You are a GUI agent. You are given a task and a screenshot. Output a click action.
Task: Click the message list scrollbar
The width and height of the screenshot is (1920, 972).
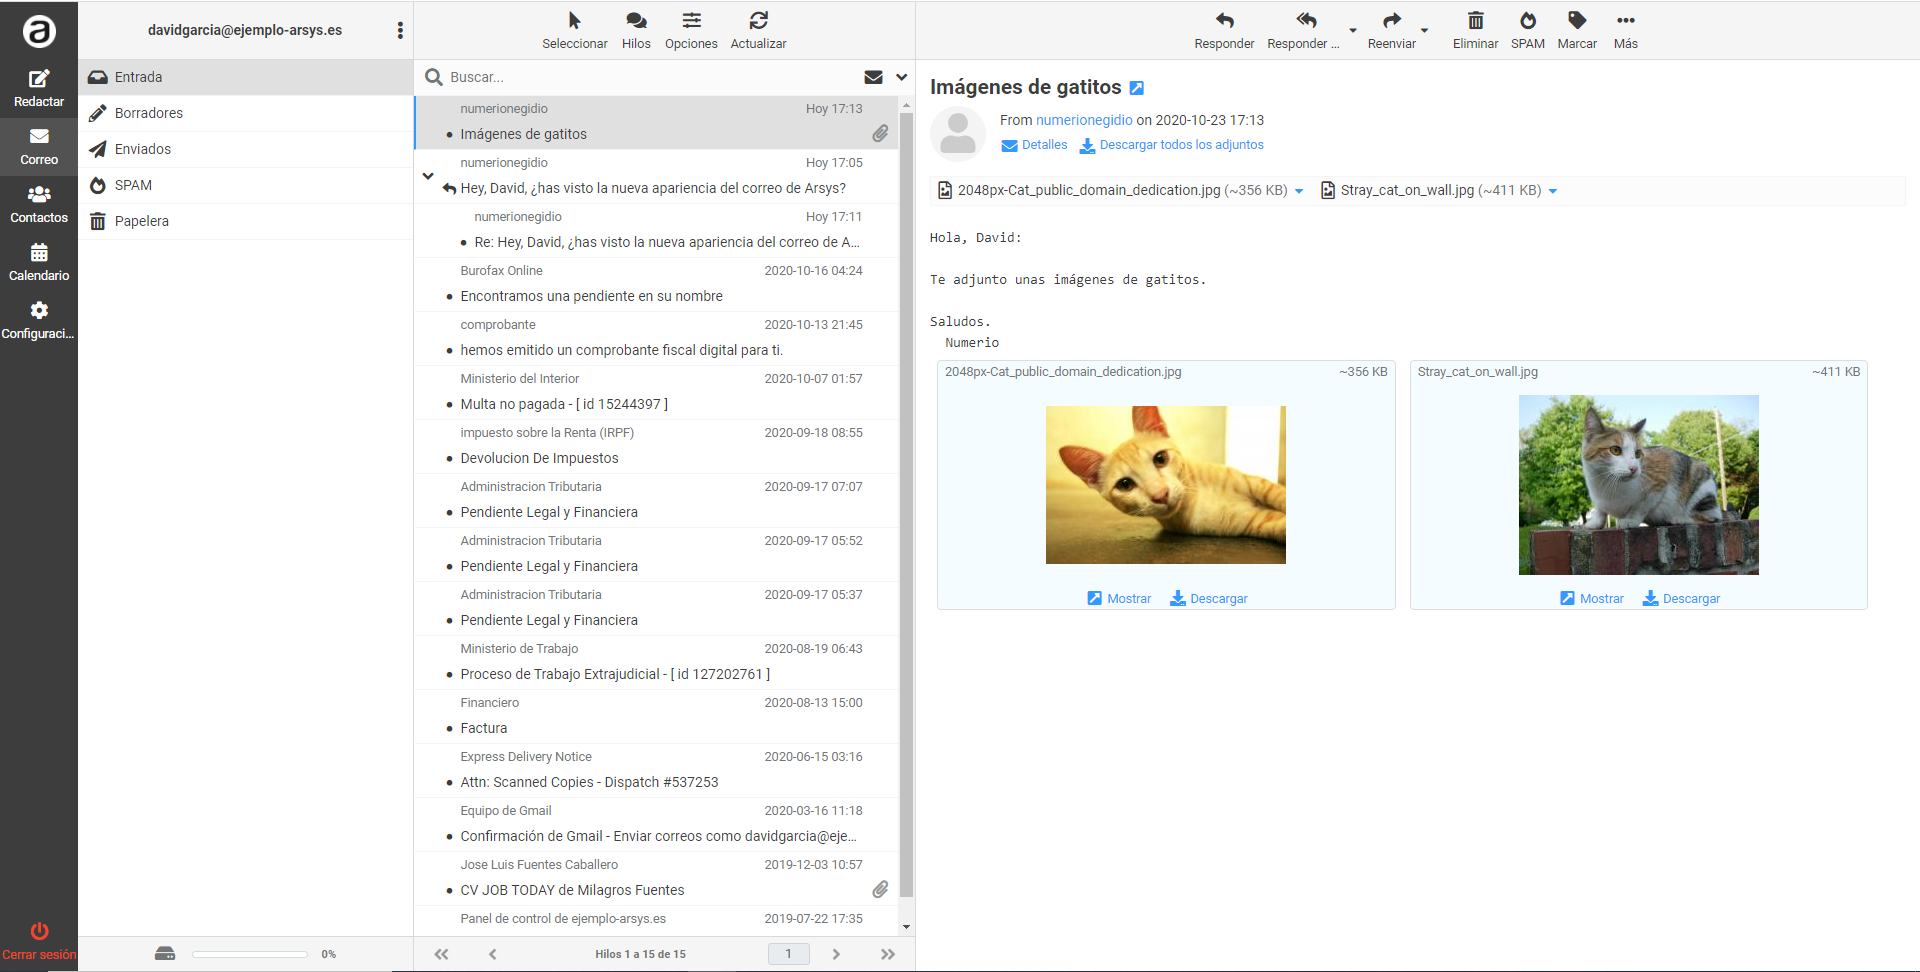tap(906, 505)
